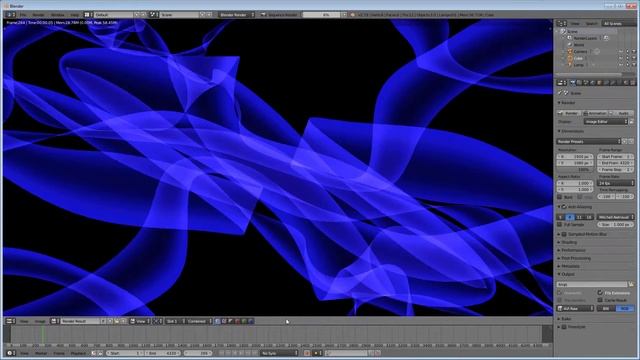Click the Cube object icon in the outliner
Screen dimensions: 640x360
(x=570, y=58)
